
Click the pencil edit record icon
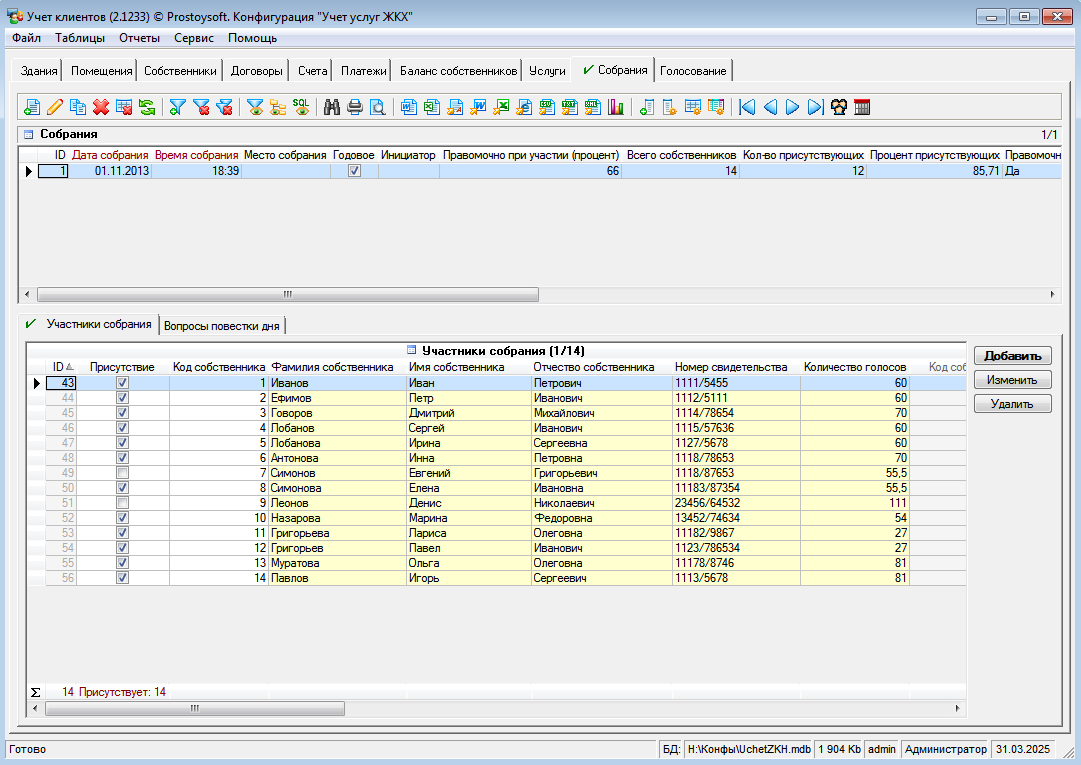coord(55,107)
